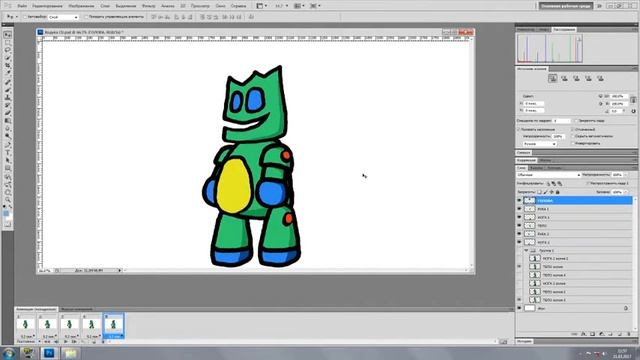
Task: Hide the ТЕЛО layer
Action: 519,225
